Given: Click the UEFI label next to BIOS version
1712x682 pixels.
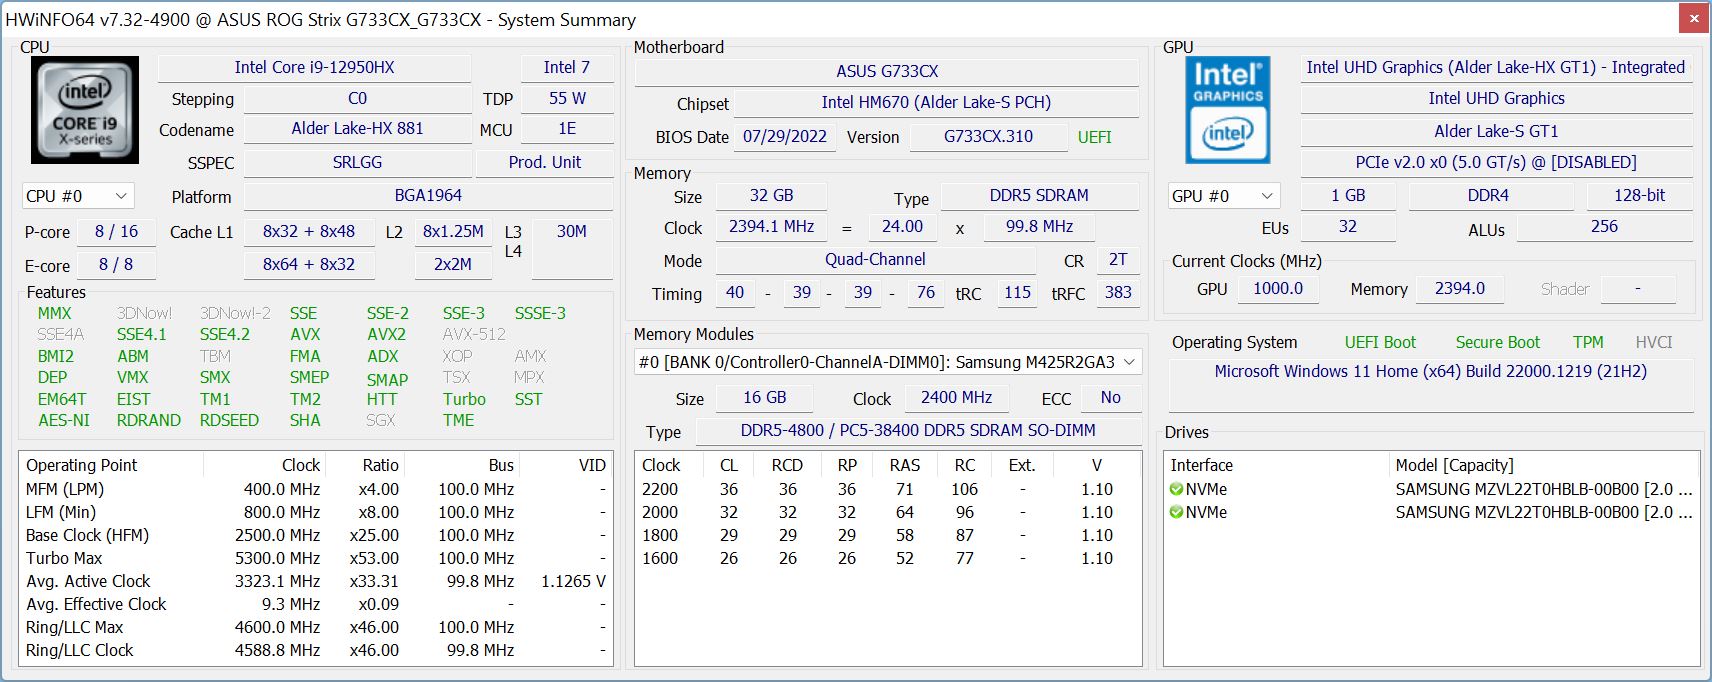Looking at the screenshot, I should [x=1095, y=137].
